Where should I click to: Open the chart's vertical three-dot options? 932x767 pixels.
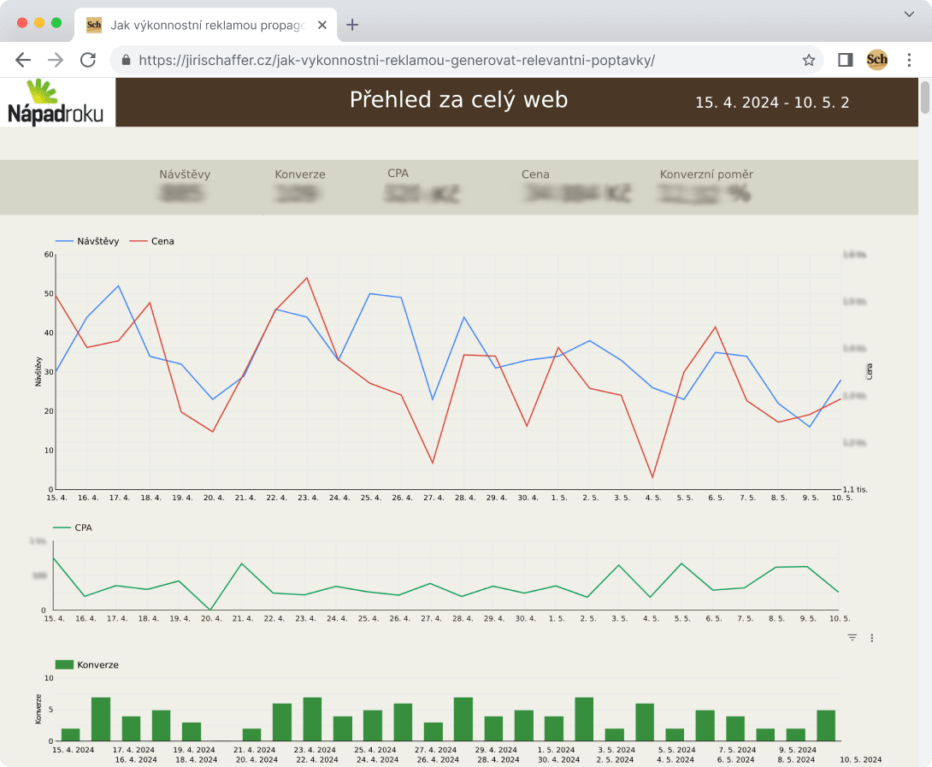pyautogui.click(x=872, y=638)
